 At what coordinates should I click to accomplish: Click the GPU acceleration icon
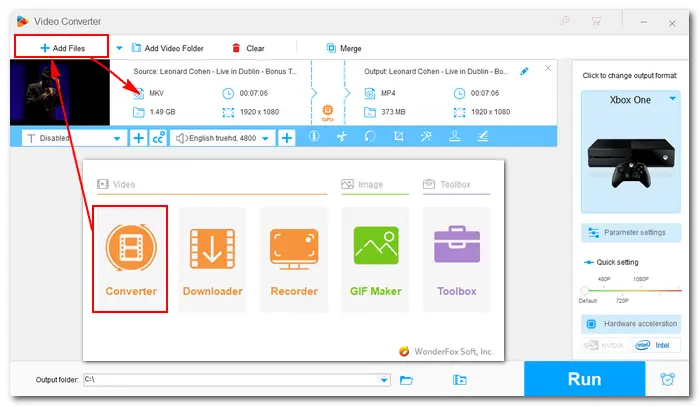point(328,112)
